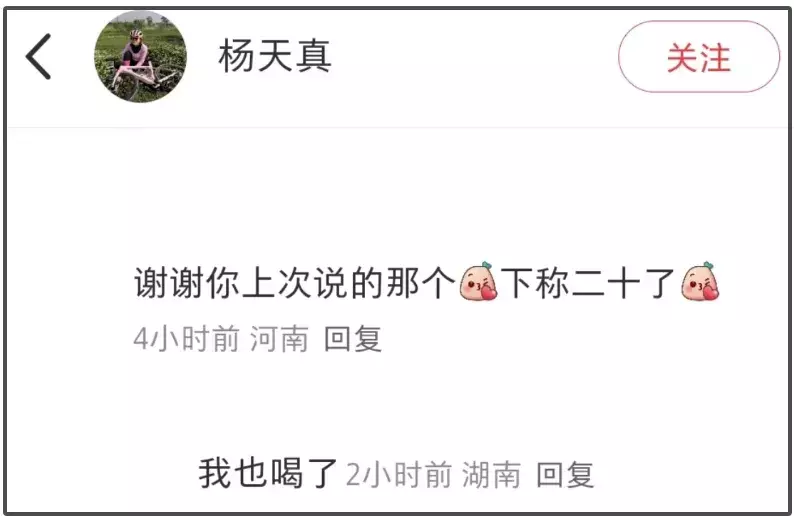Click the 喝 character in the reply
The height and width of the screenshot is (517, 794).
click(286, 473)
